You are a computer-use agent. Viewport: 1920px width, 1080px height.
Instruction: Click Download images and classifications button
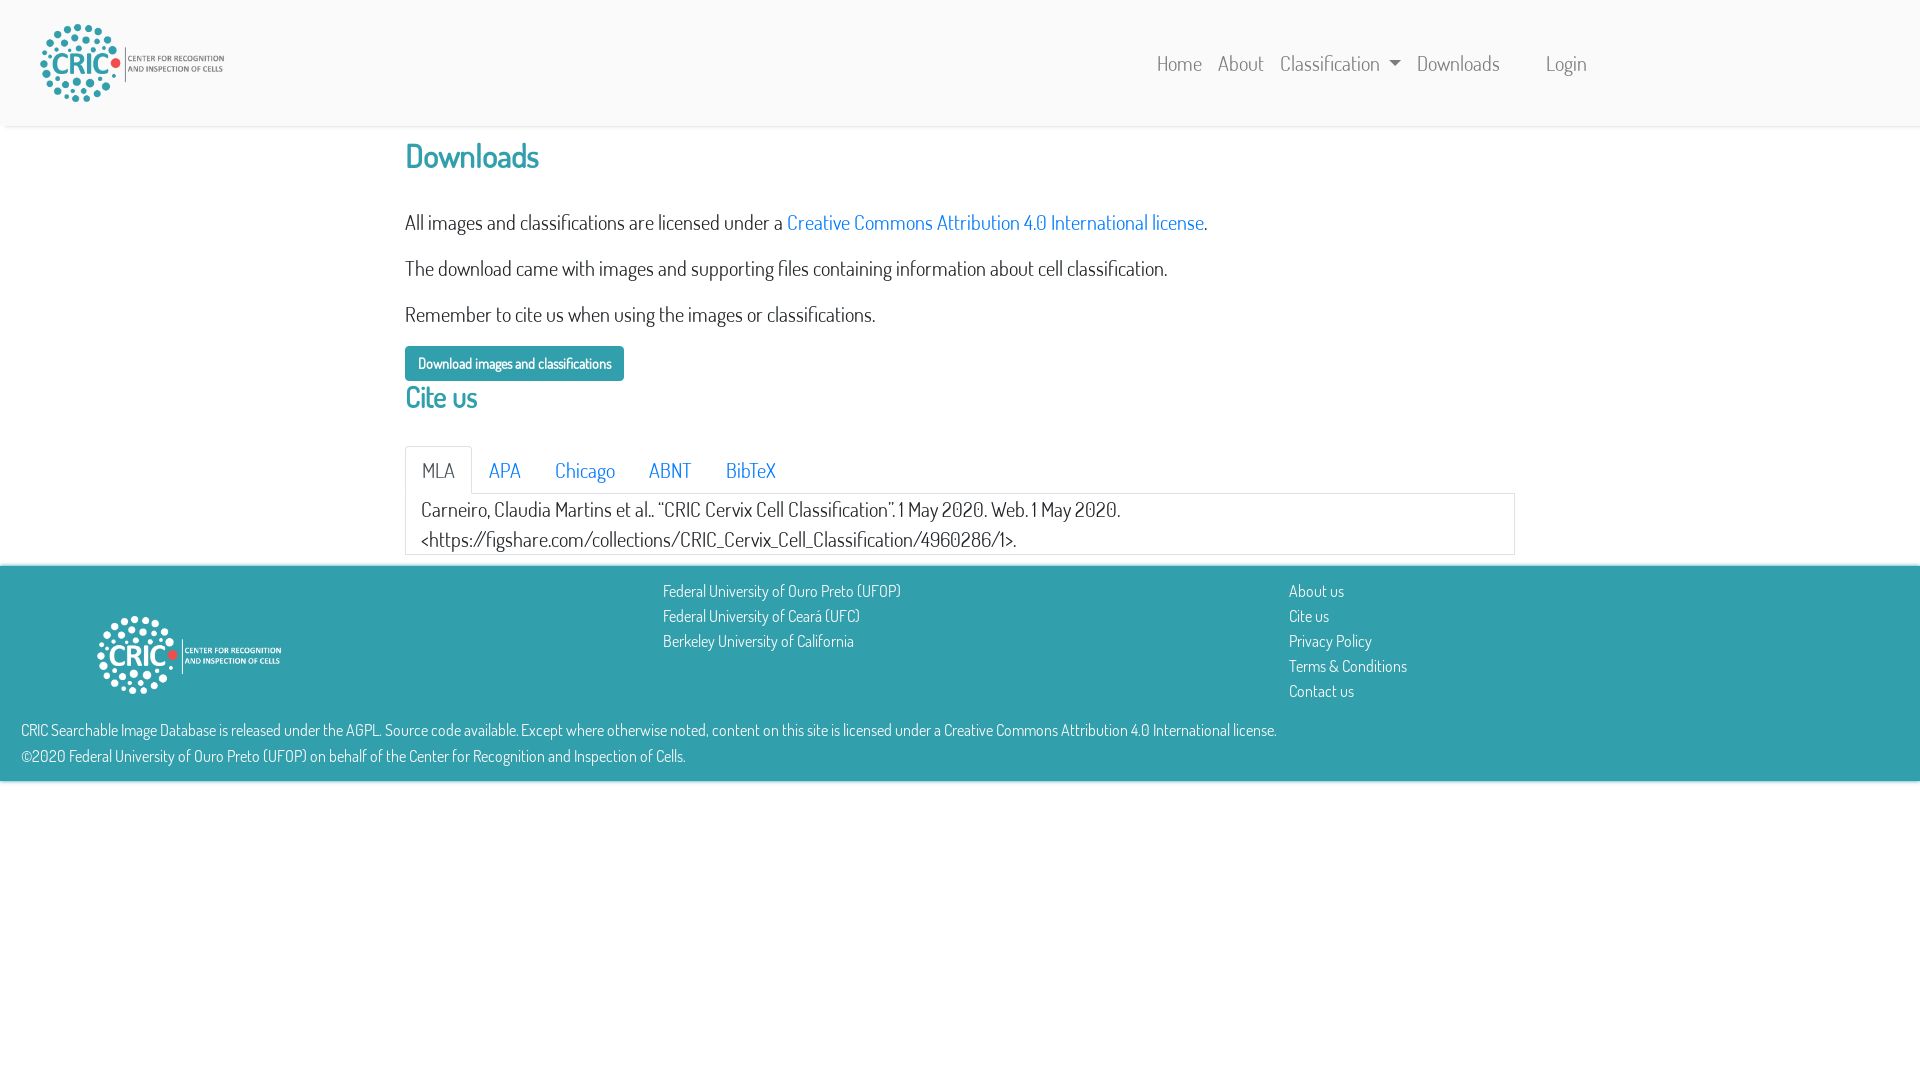[x=514, y=363]
